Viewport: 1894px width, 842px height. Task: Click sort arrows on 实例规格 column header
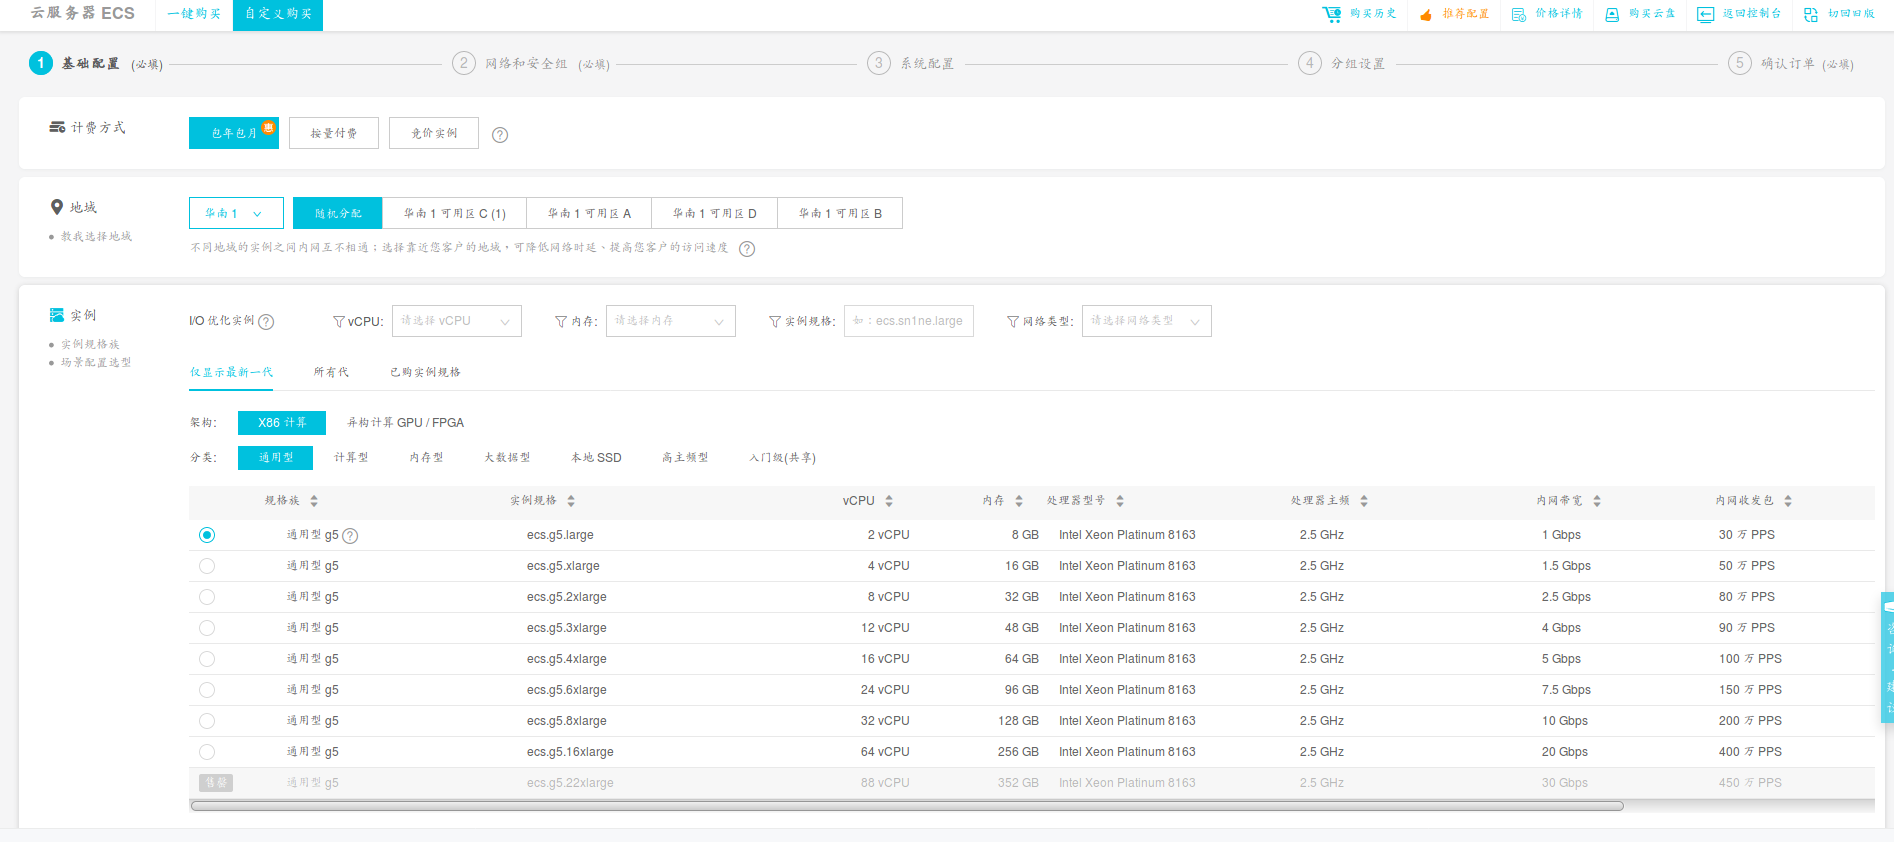pyautogui.click(x=571, y=501)
